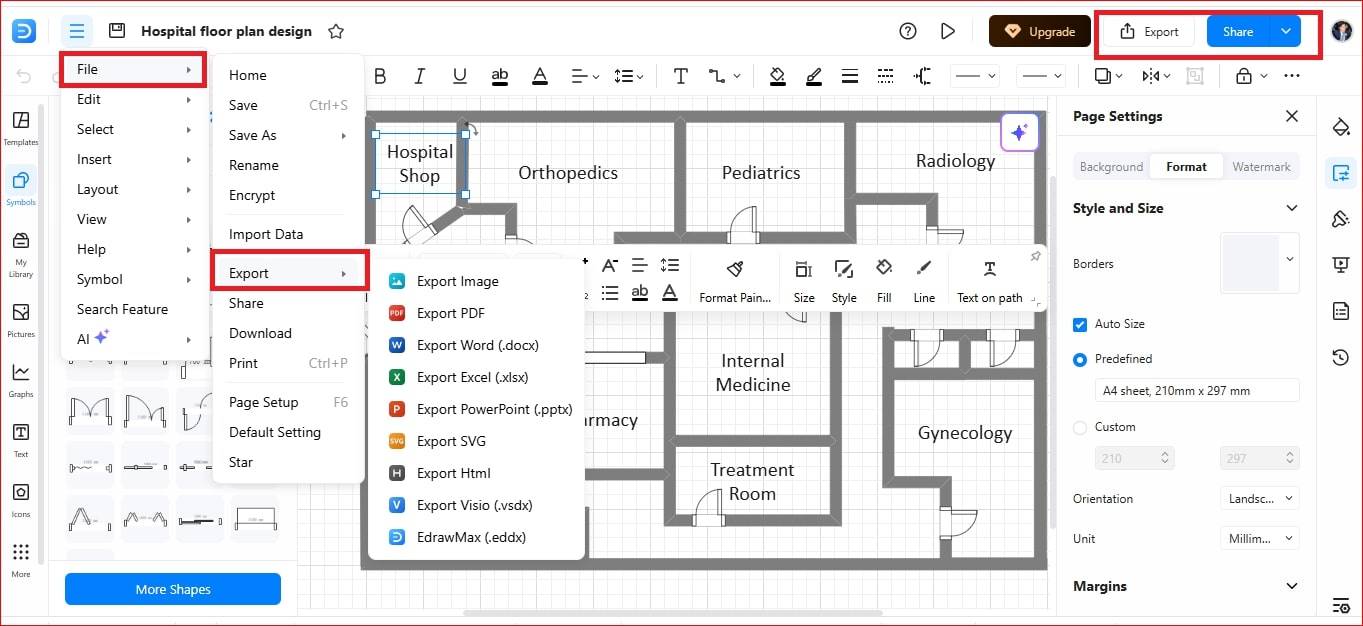Open the Unit dropdown
The width and height of the screenshot is (1363, 626).
tap(1259, 538)
